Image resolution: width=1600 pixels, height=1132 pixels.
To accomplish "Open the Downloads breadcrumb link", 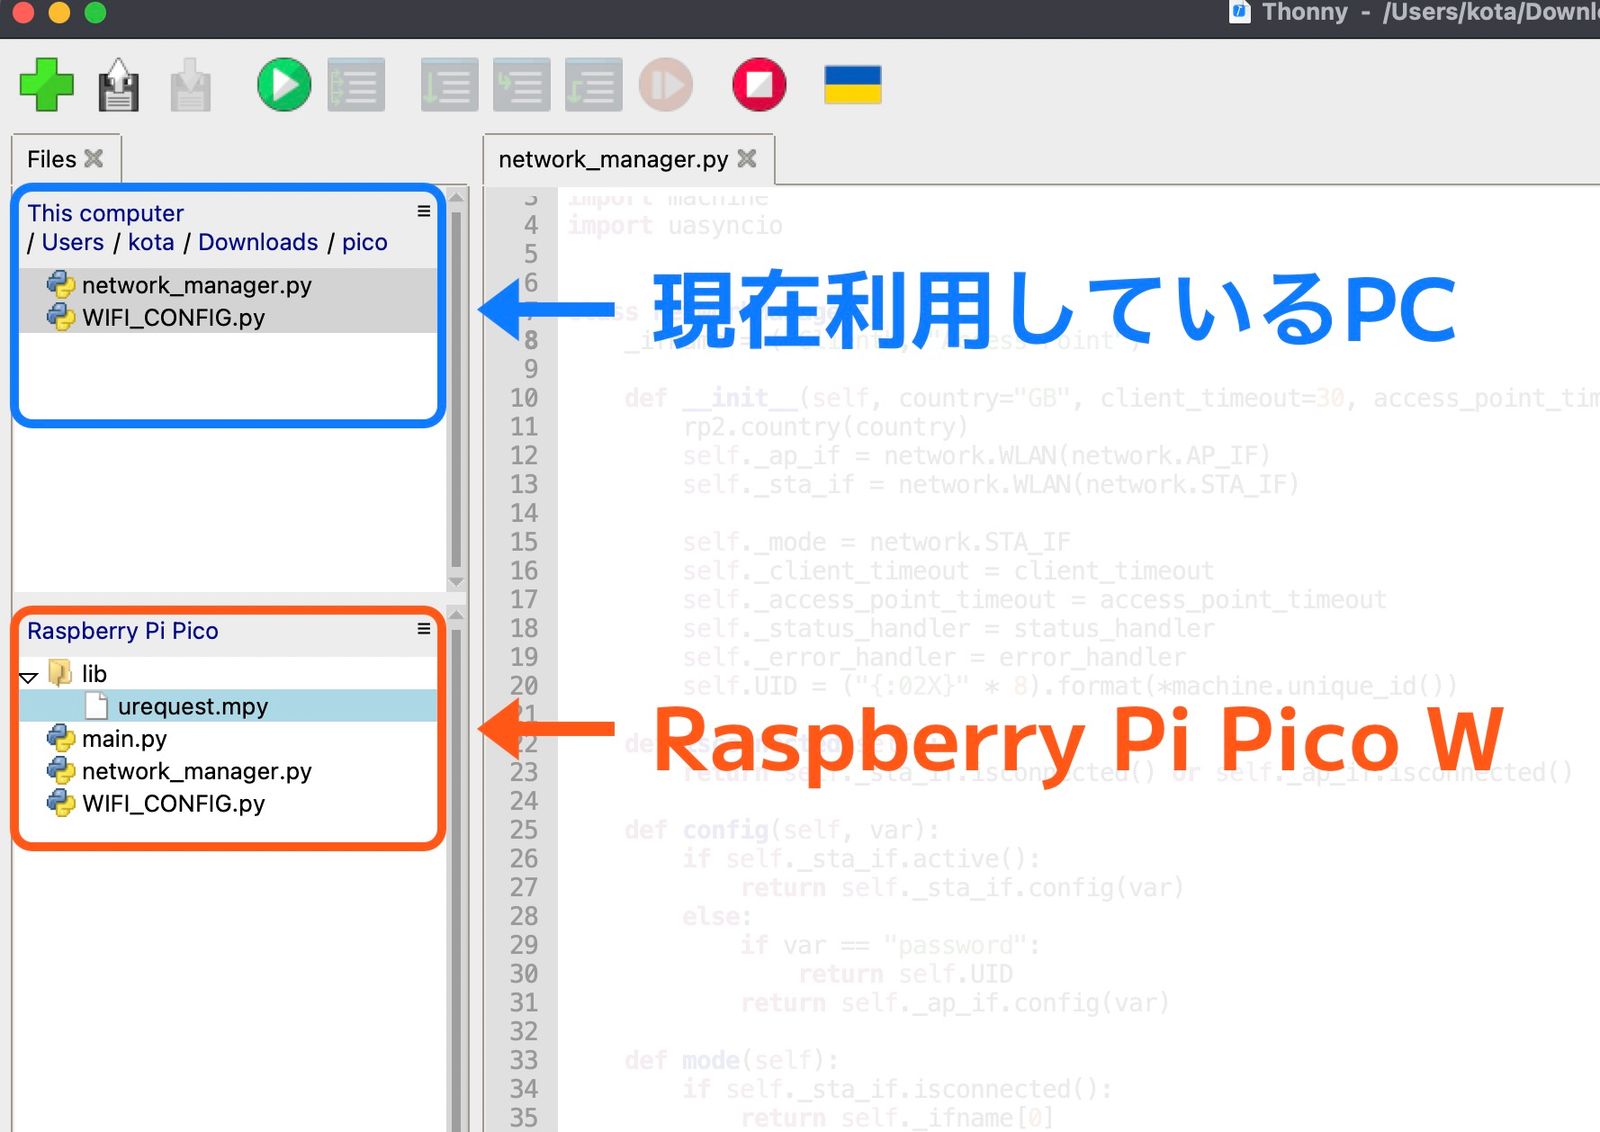I will pyautogui.click(x=258, y=242).
